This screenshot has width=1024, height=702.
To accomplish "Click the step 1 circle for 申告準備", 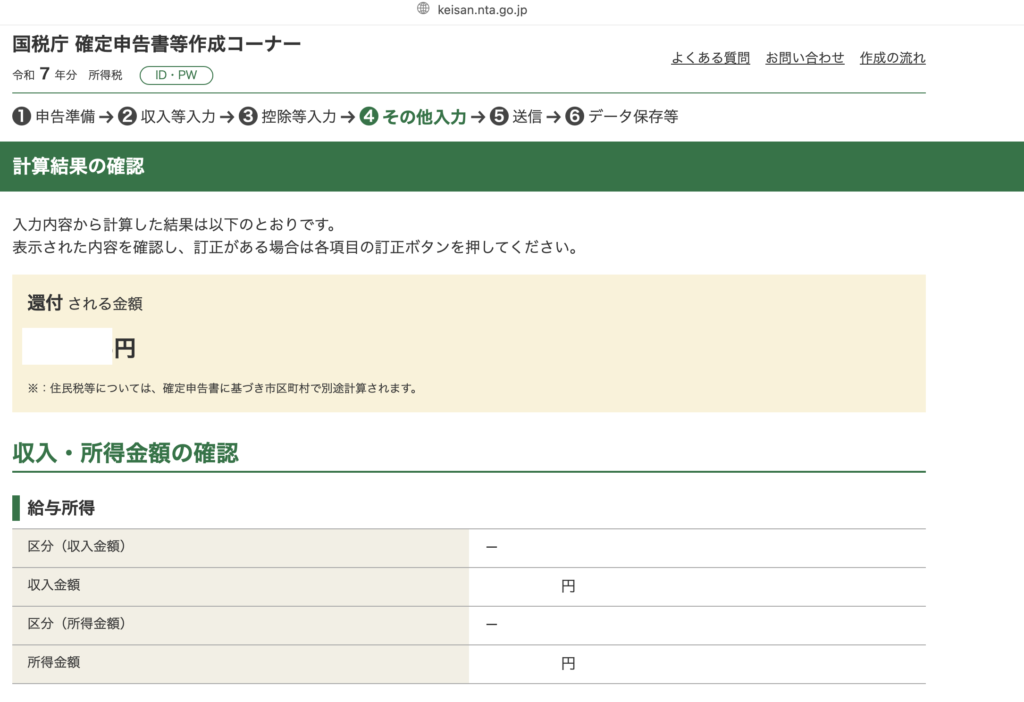I will click(21, 116).
